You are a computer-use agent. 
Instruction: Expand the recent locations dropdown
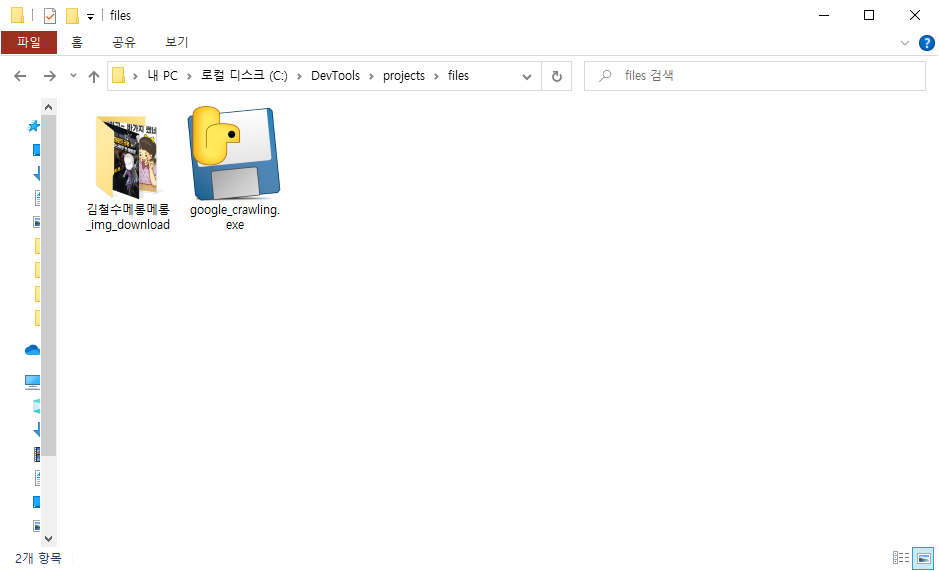click(x=73, y=76)
